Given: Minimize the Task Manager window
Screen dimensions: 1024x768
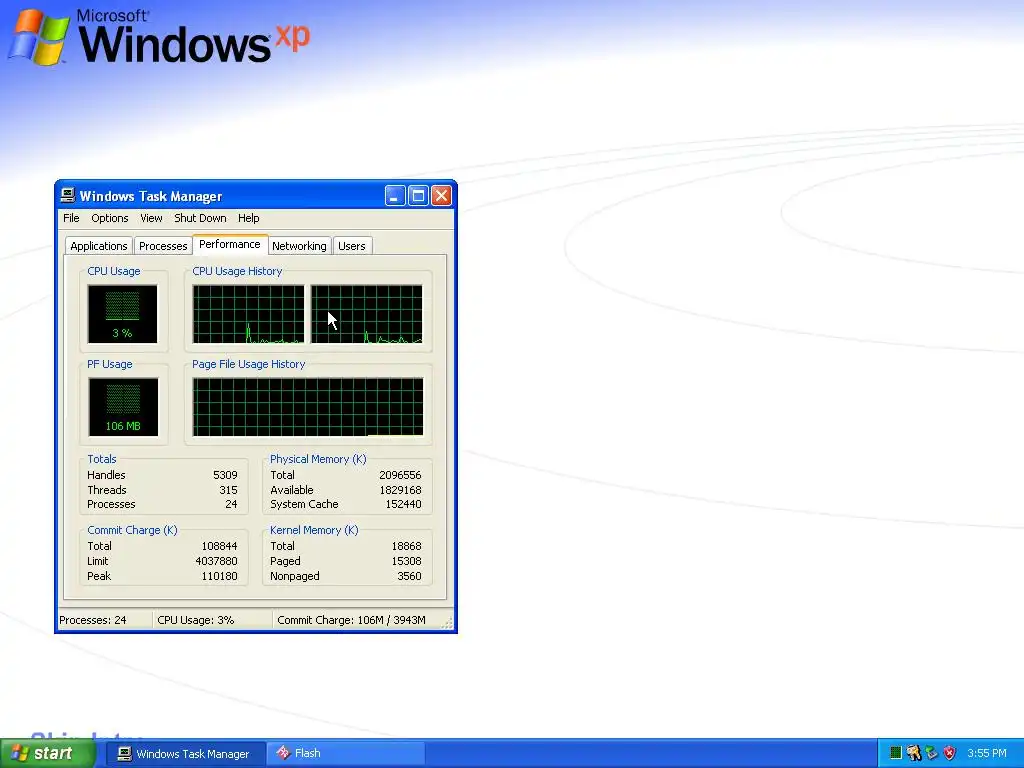Looking at the screenshot, I should [395, 195].
